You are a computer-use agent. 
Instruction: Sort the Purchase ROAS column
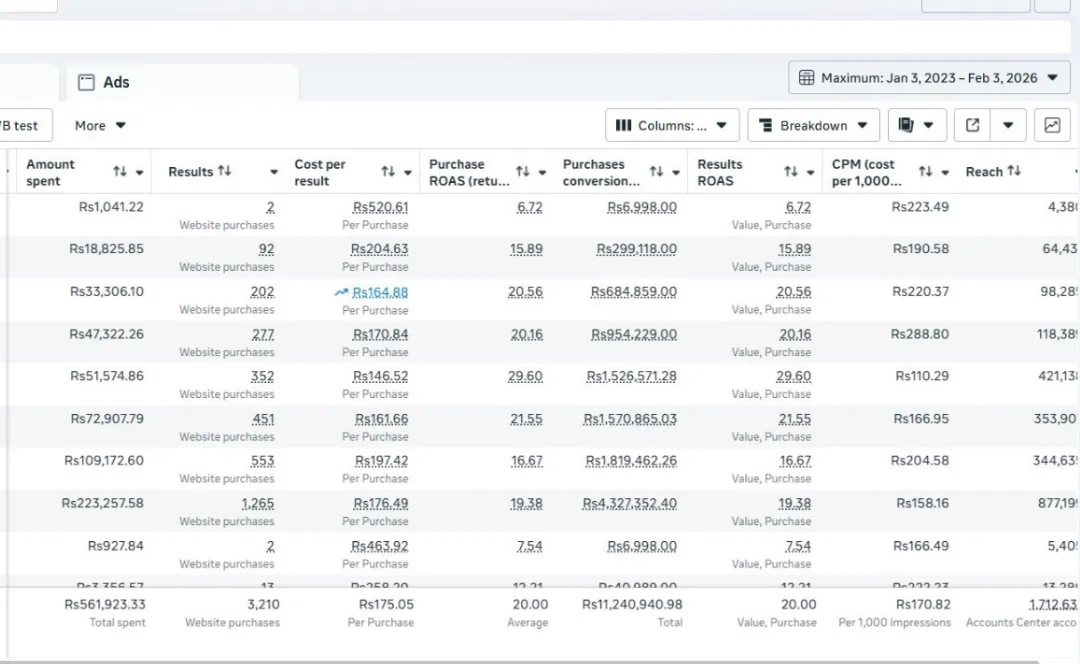click(x=523, y=172)
